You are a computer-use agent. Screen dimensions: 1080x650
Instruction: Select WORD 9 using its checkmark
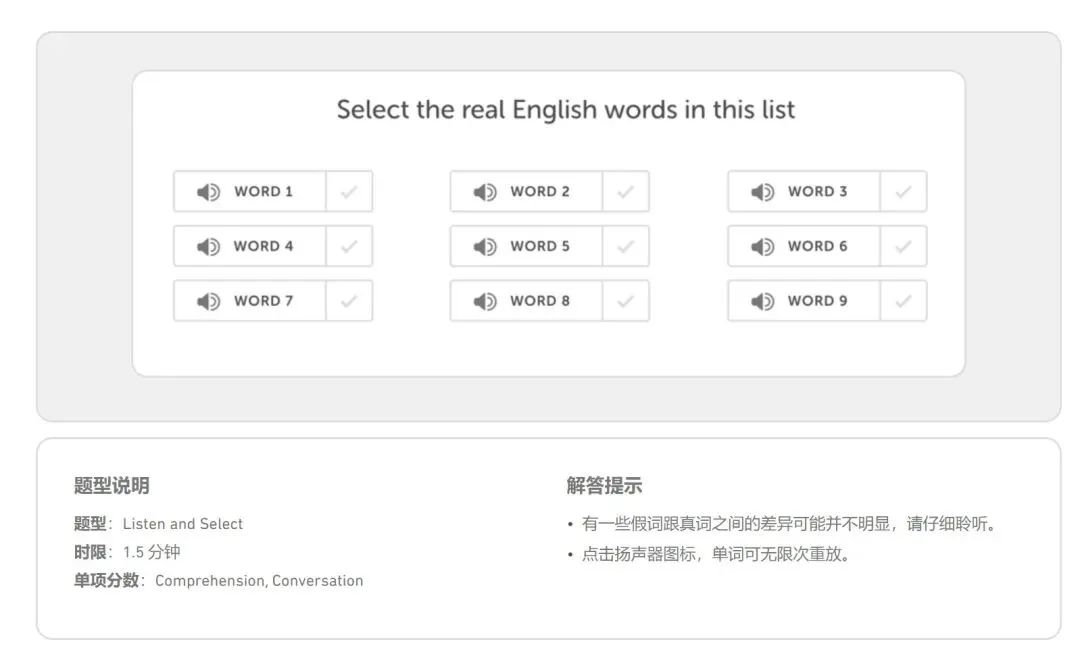[x=903, y=301]
